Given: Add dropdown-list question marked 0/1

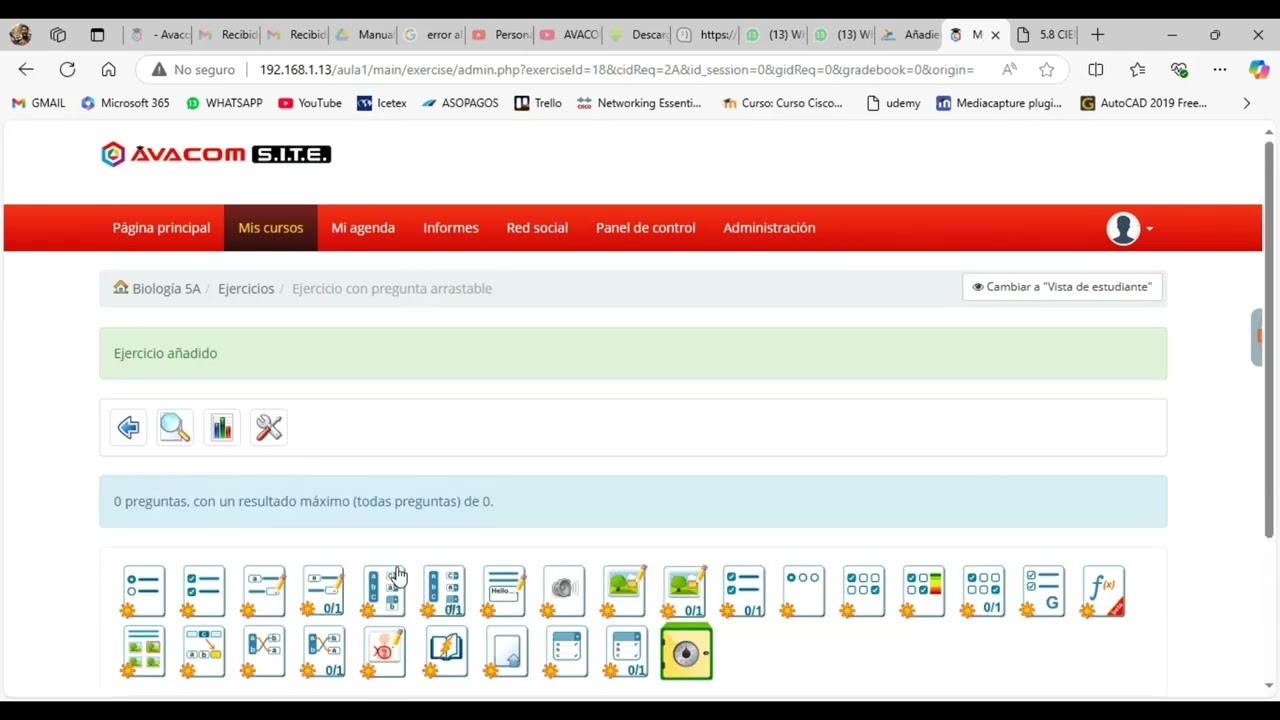Looking at the screenshot, I should (626, 652).
